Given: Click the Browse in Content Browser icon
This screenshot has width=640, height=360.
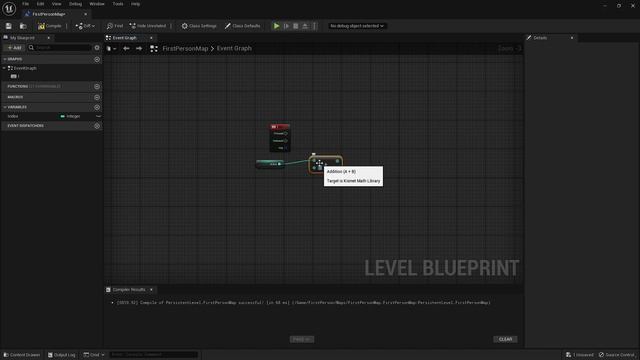Looking at the screenshot, I should coord(23,26).
